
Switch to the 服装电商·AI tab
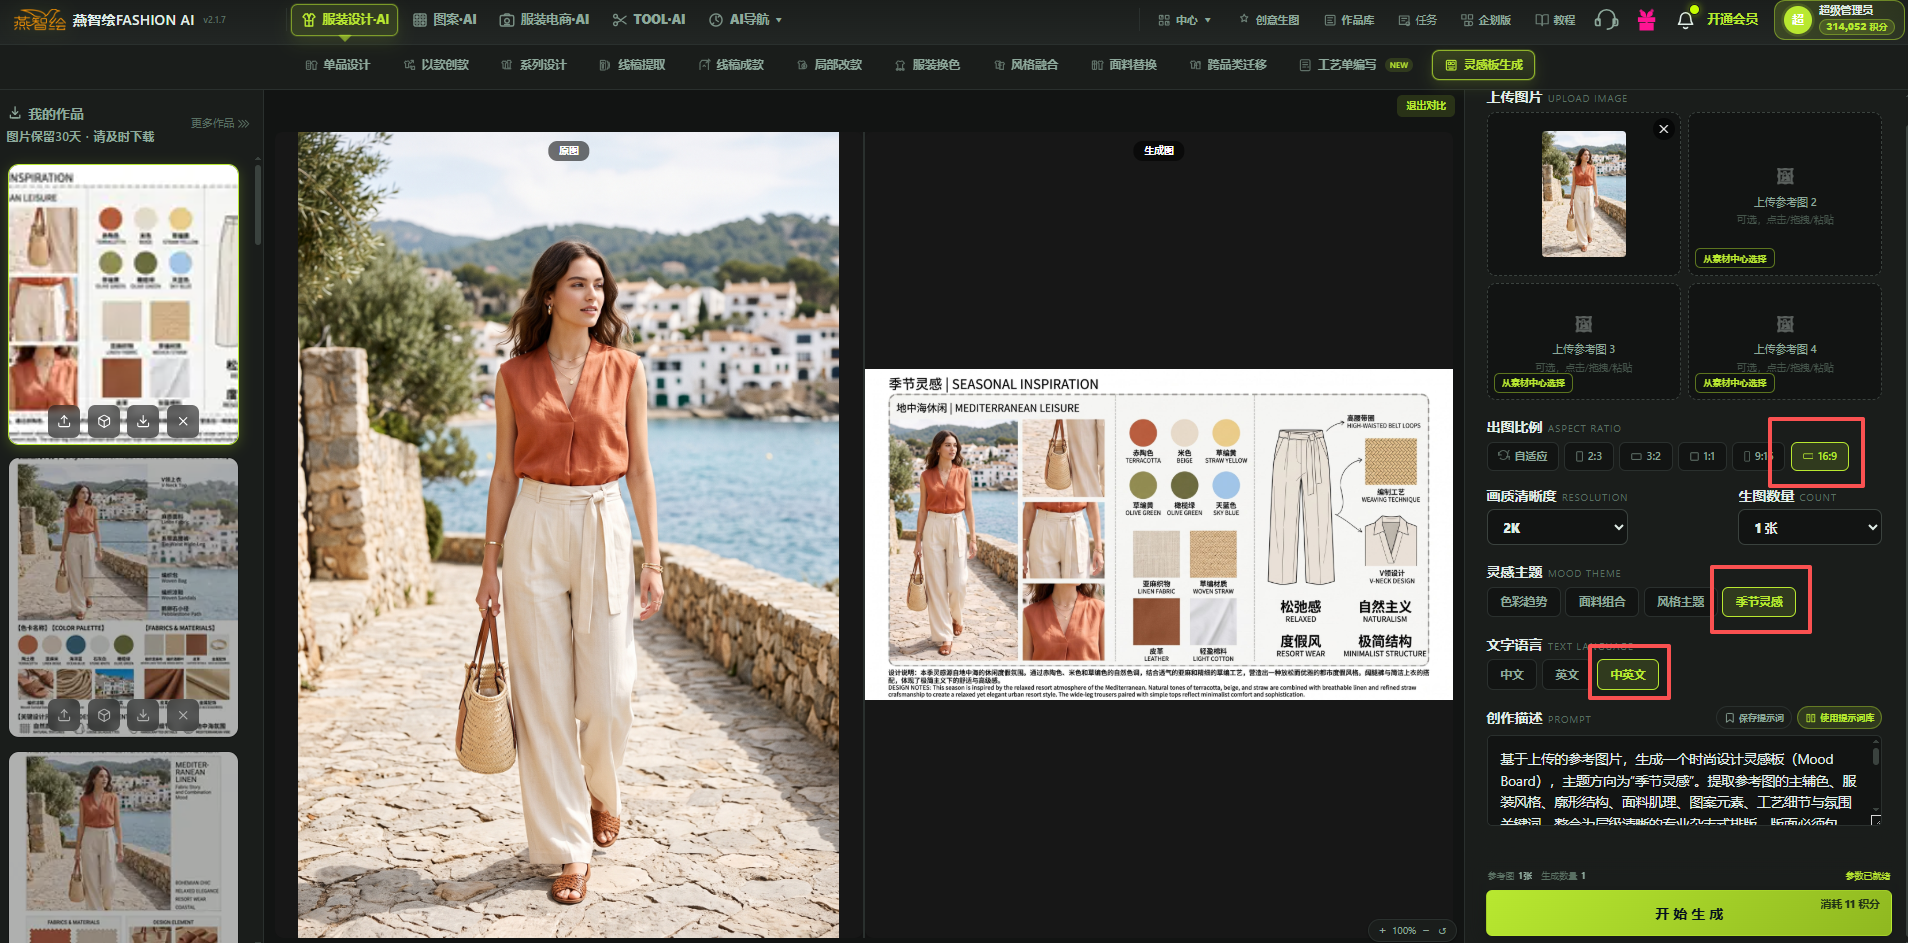pyautogui.click(x=545, y=20)
